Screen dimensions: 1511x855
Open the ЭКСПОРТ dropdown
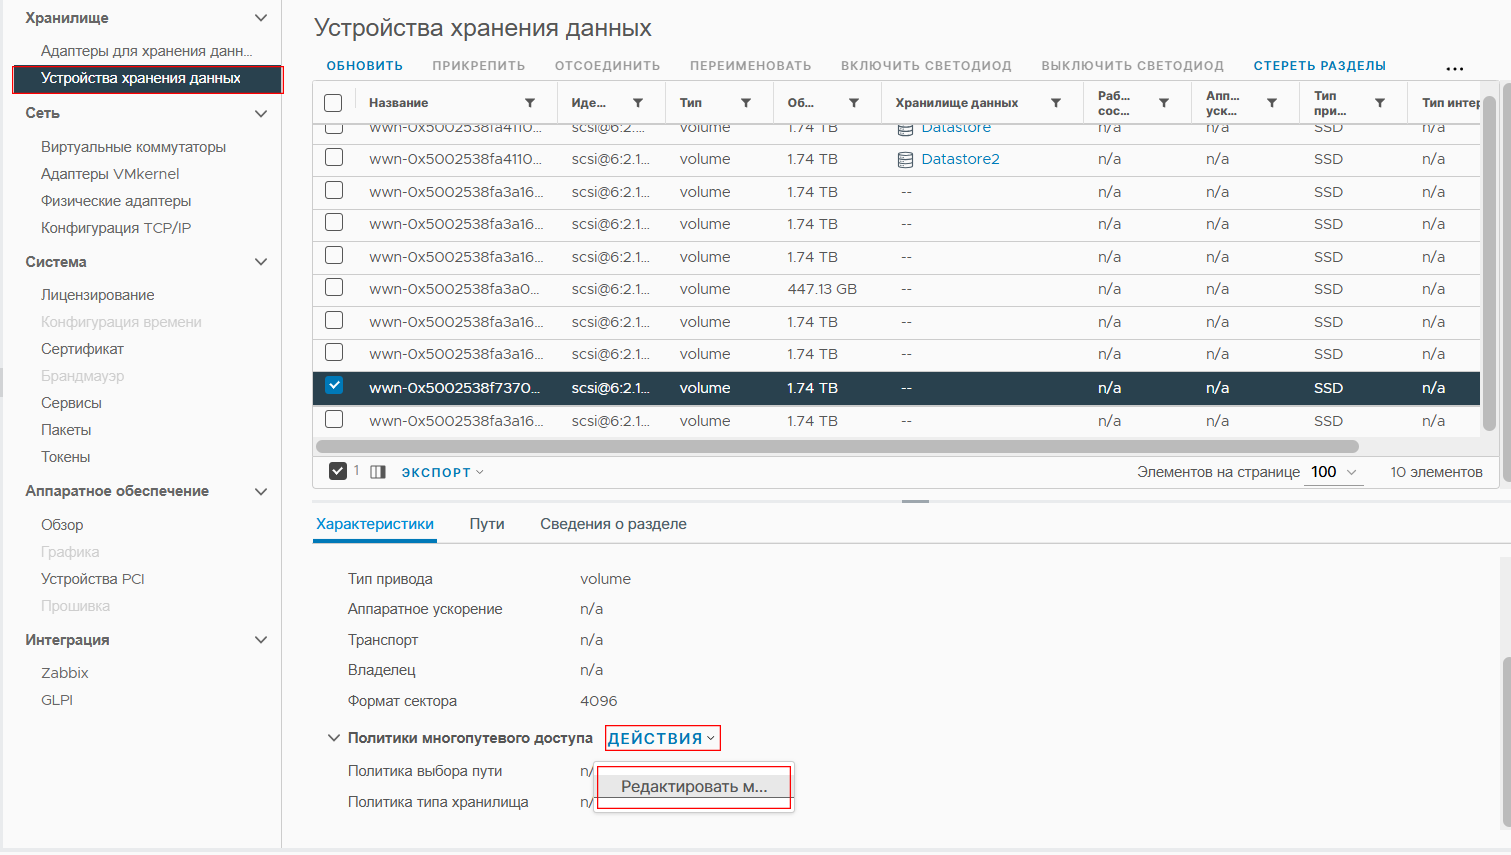coord(442,472)
